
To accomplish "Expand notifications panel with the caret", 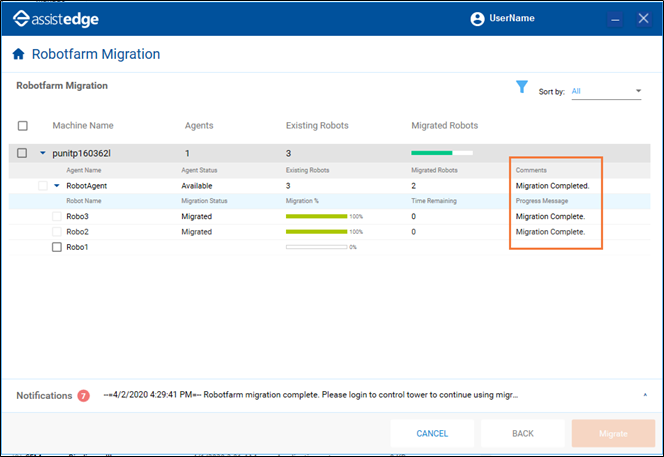I will click(x=644, y=396).
